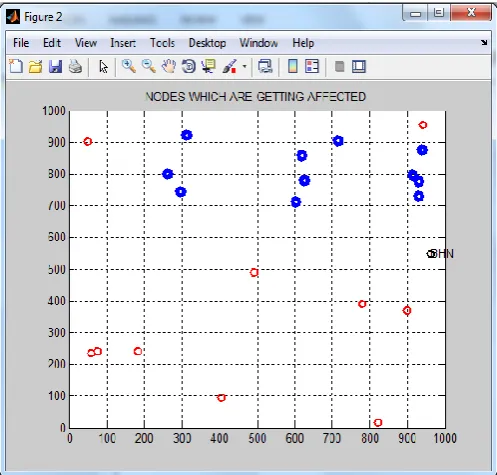Click the MATLAB logo in title bar
Image resolution: width=497 pixels, height=475 pixels.
(13, 17)
